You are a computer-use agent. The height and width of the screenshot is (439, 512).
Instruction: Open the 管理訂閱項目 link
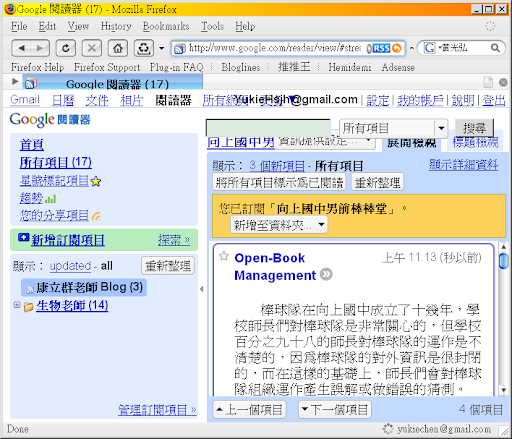coord(157,410)
